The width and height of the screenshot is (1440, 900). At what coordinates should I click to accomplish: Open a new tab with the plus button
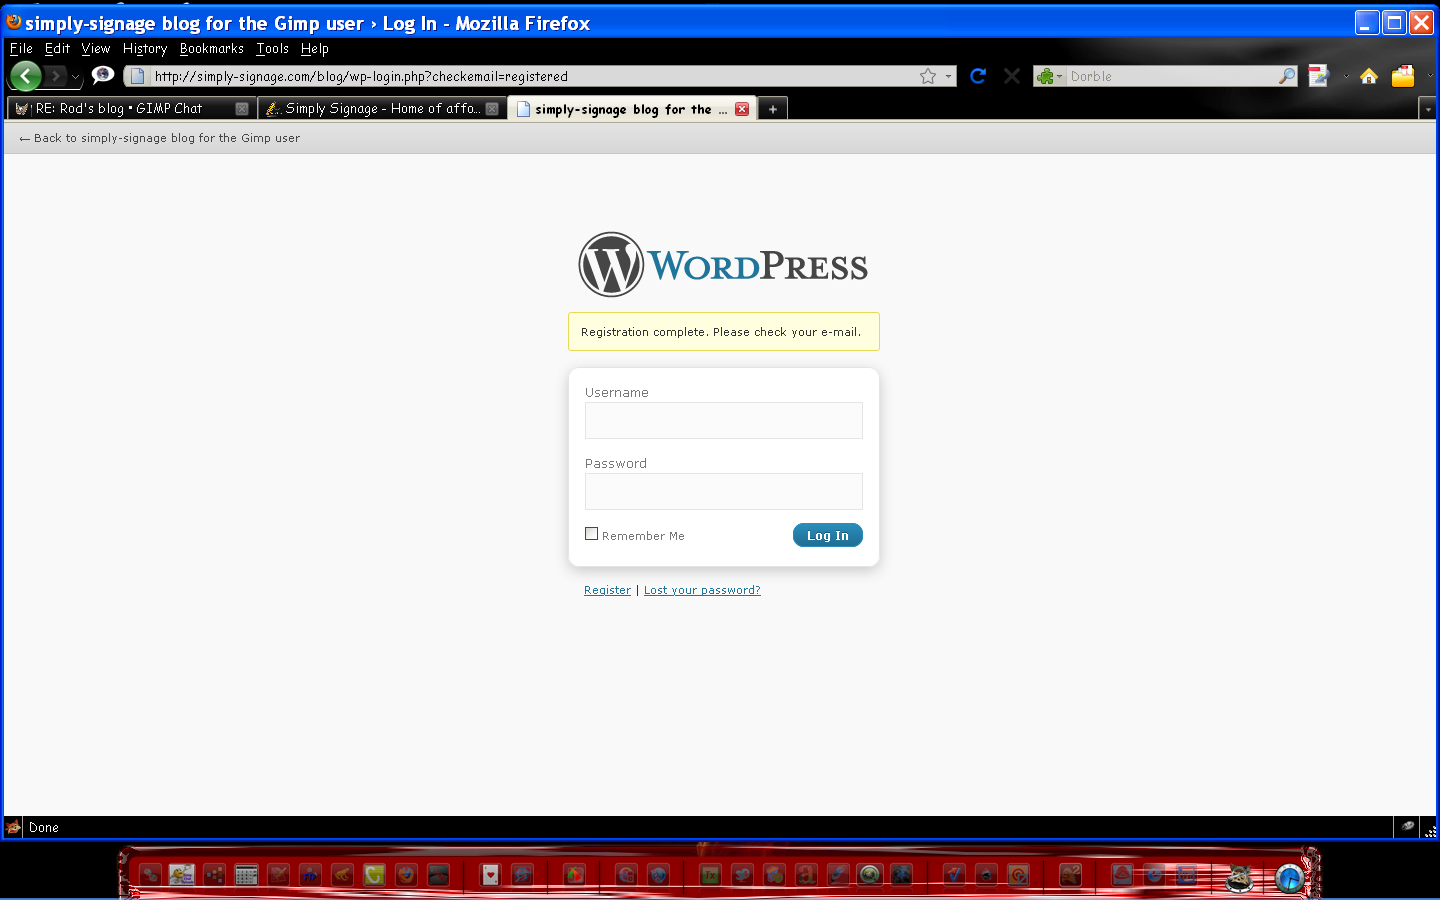coord(773,109)
